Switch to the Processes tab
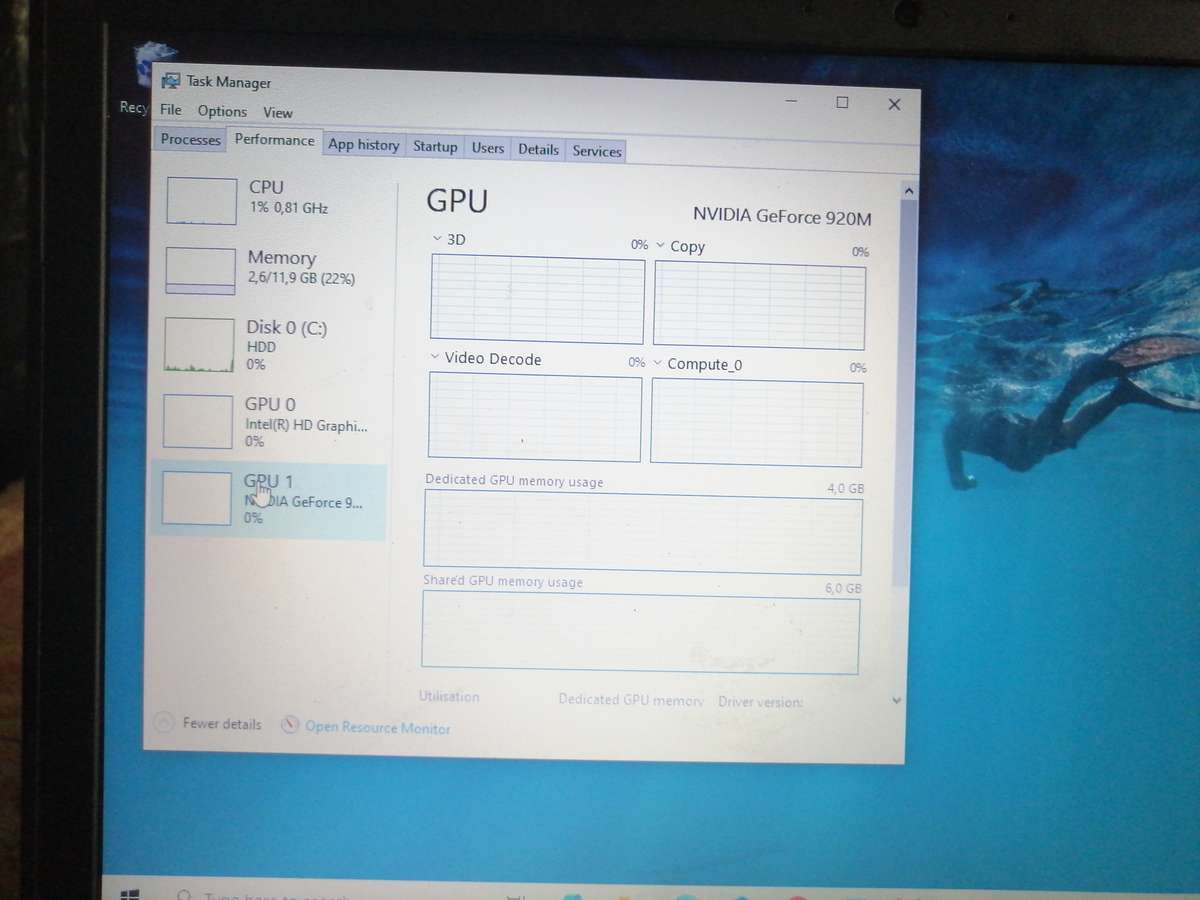The height and width of the screenshot is (900, 1200). pyautogui.click(x=189, y=141)
